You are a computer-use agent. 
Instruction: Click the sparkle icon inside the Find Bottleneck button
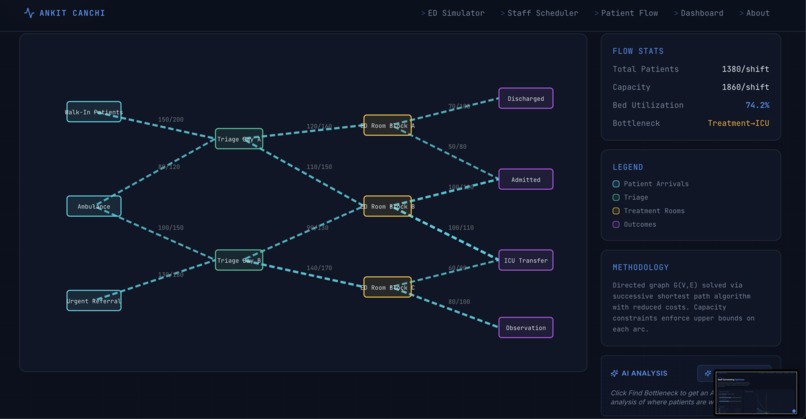(x=708, y=373)
